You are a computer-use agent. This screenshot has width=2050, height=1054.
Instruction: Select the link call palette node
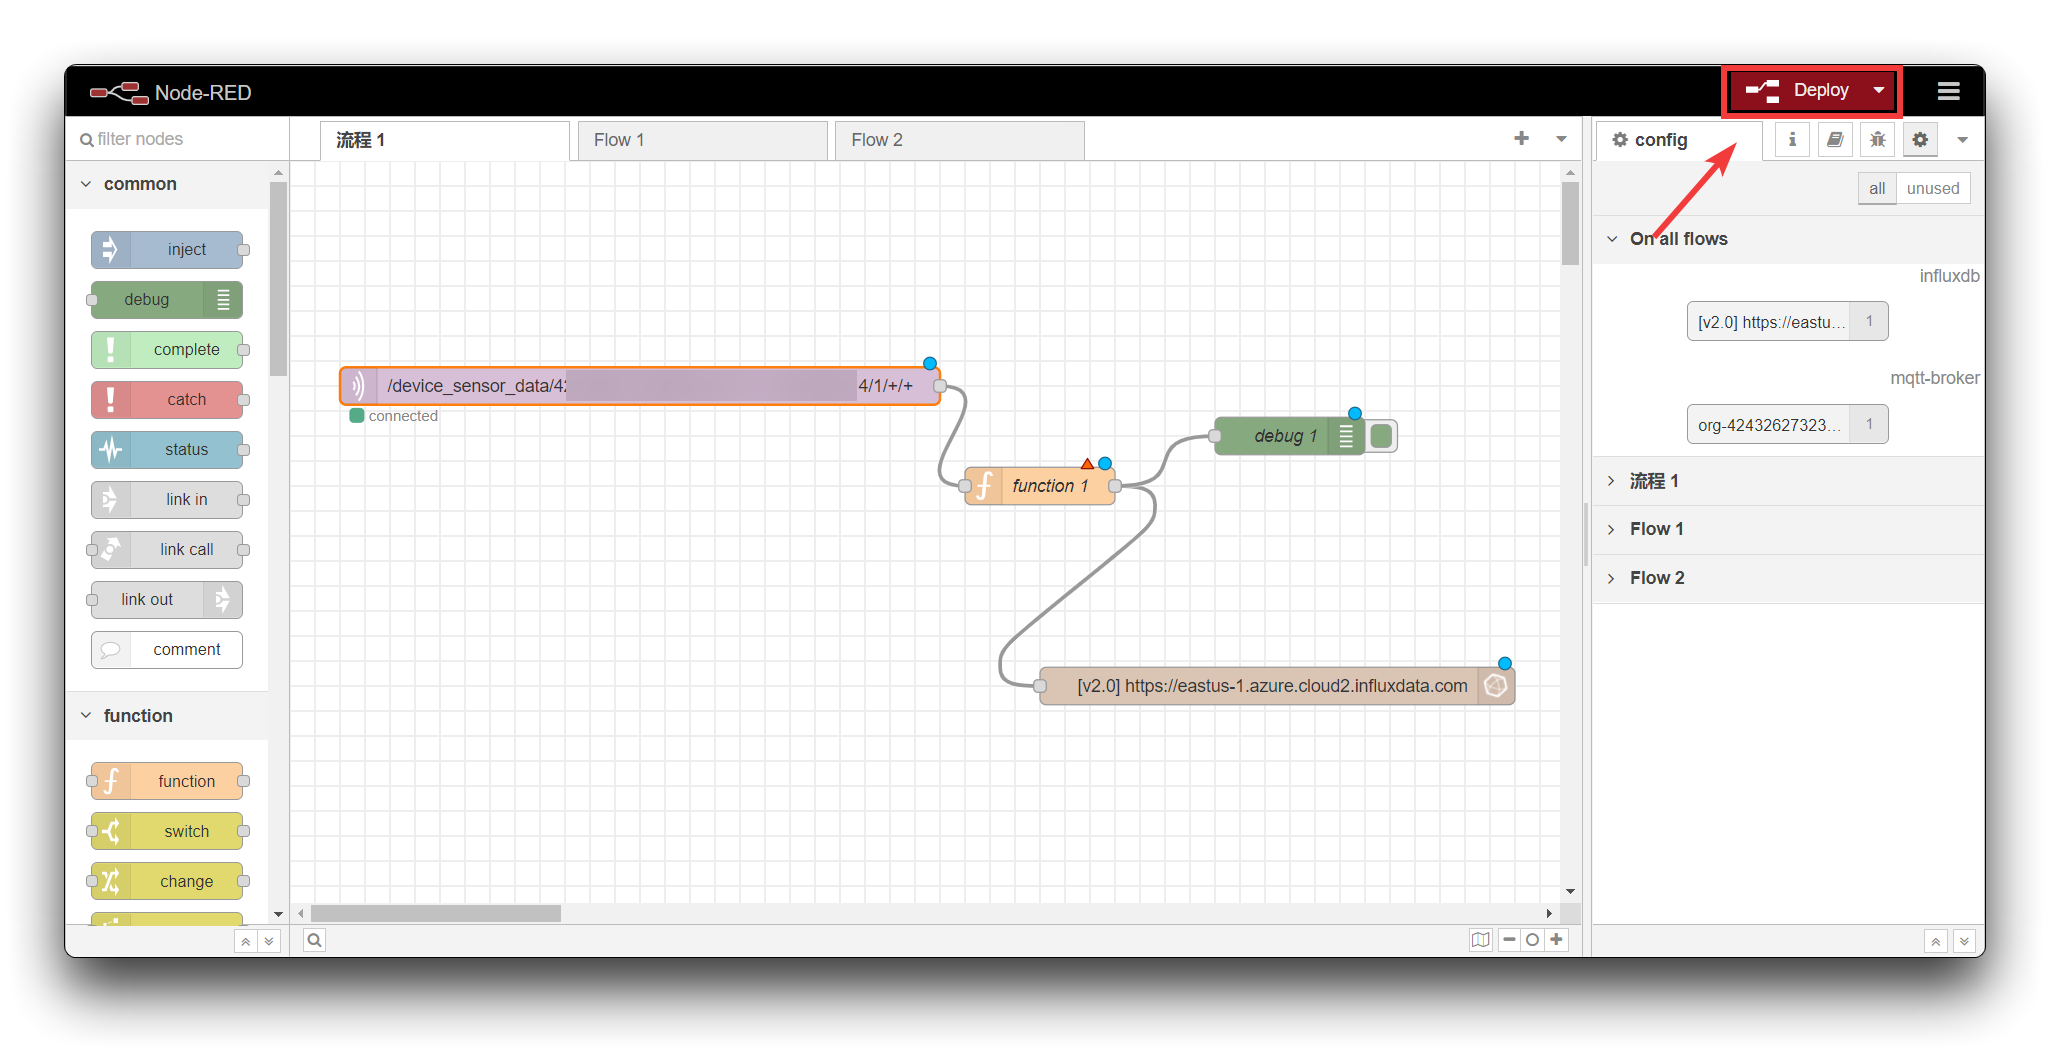point(168,550)
